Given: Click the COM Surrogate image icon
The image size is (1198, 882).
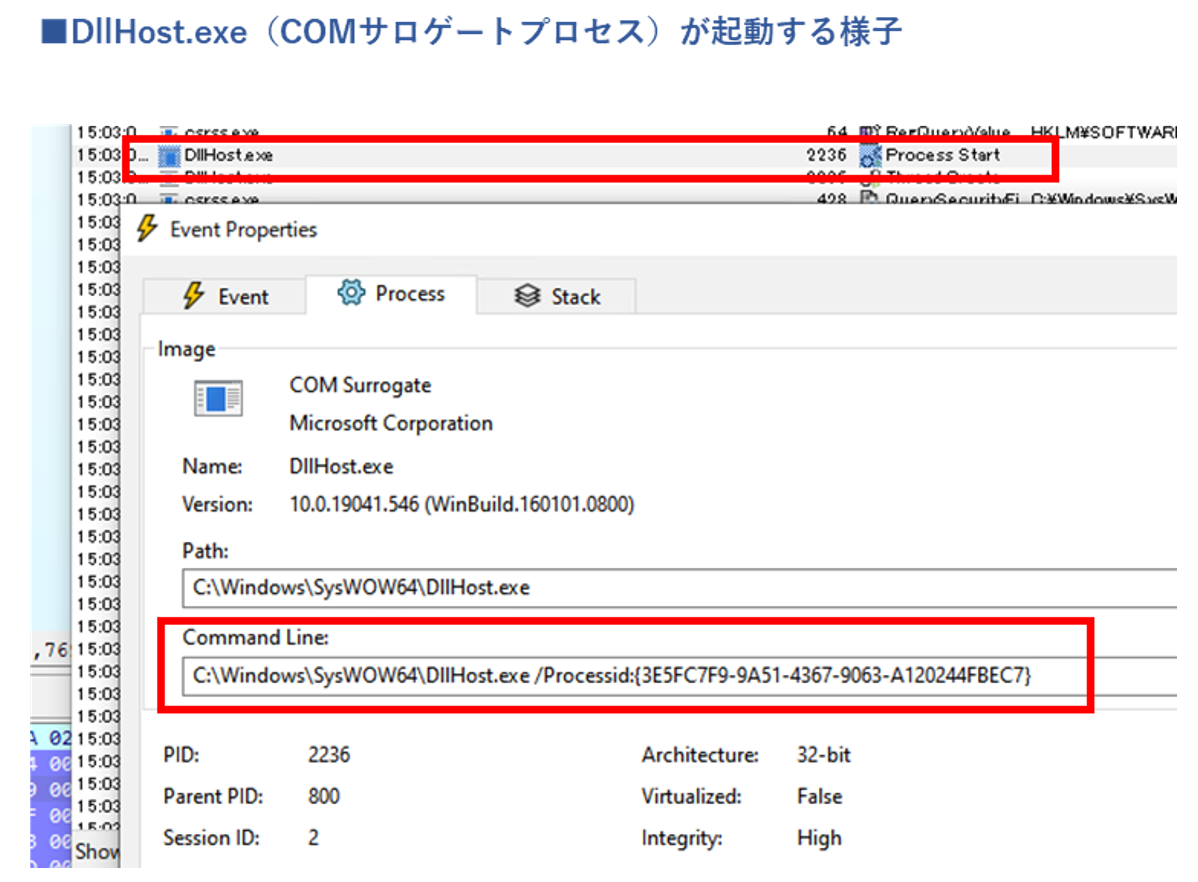Looking at the screenshot, I should [218, 399].
